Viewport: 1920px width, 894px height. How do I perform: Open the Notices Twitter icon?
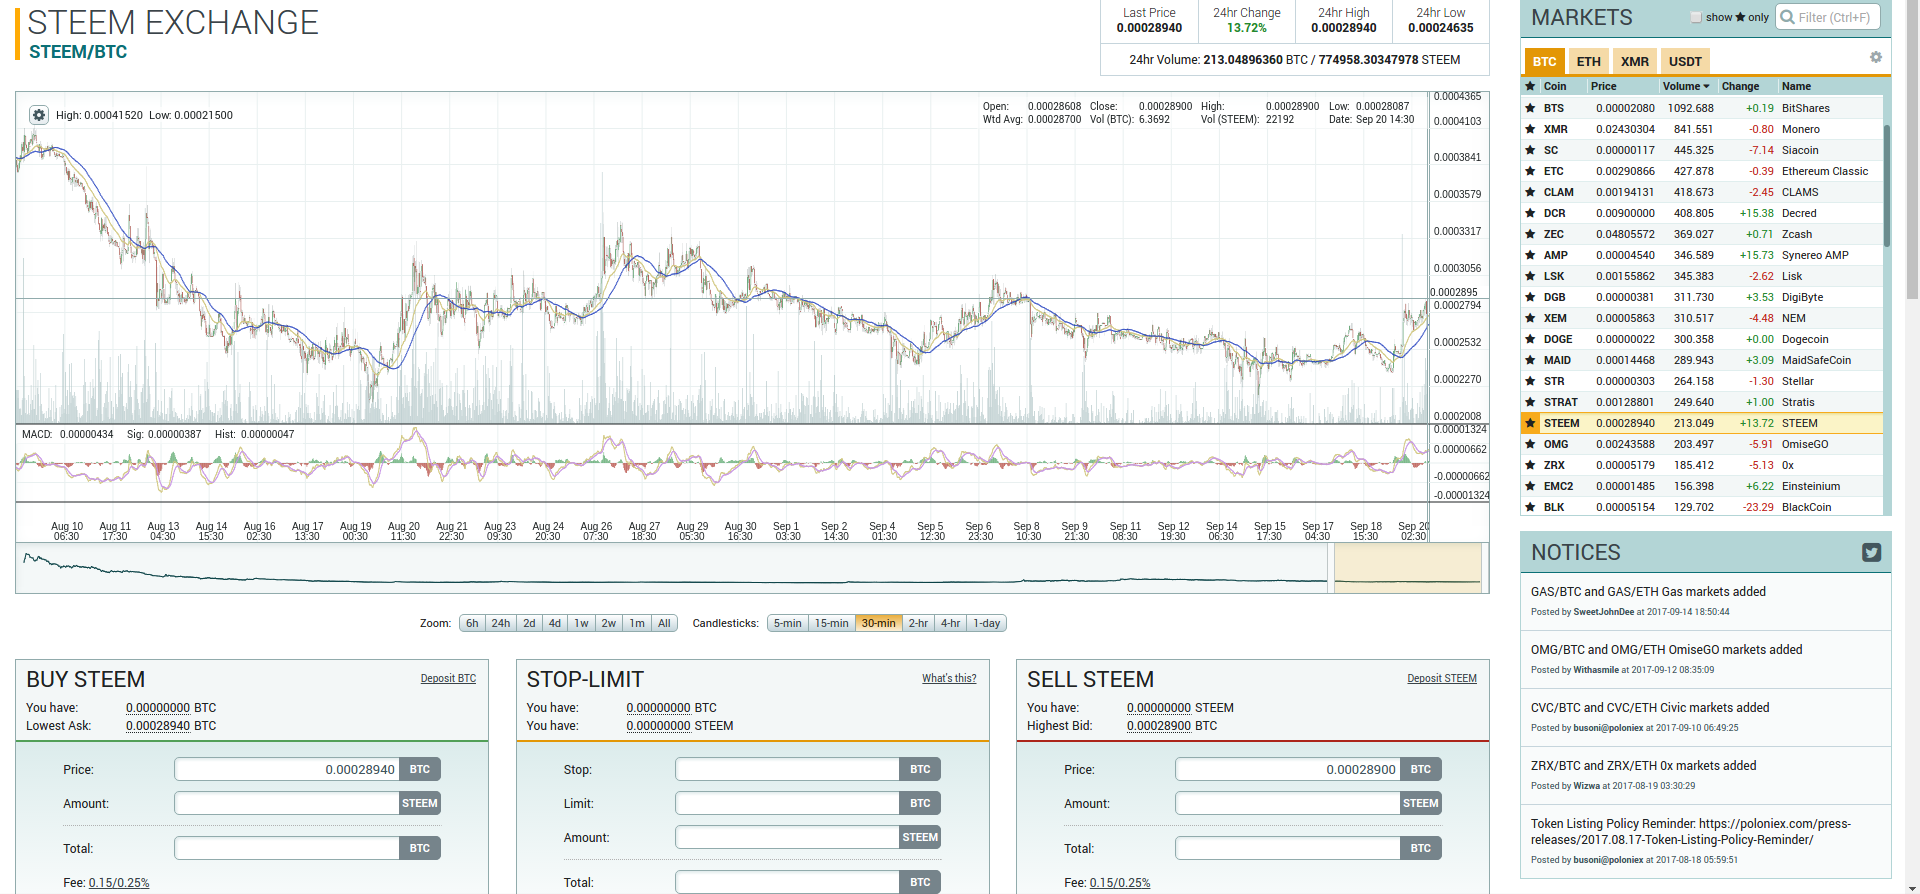[x=1872, y=552]
